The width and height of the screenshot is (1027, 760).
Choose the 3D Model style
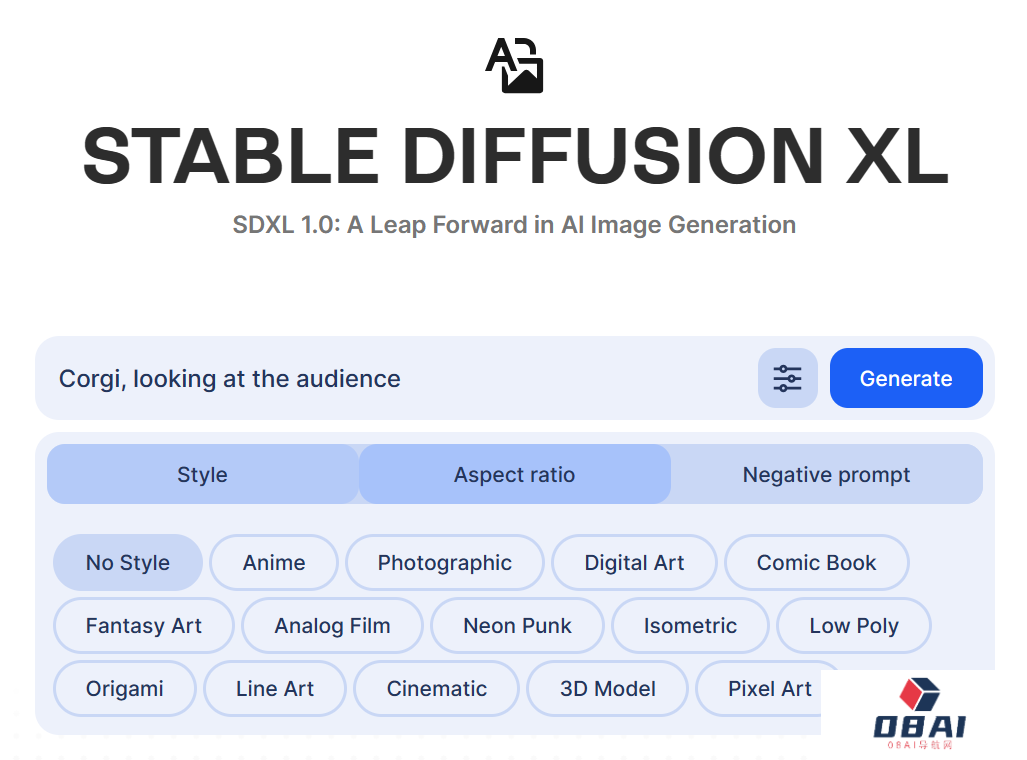coord(608,689)
